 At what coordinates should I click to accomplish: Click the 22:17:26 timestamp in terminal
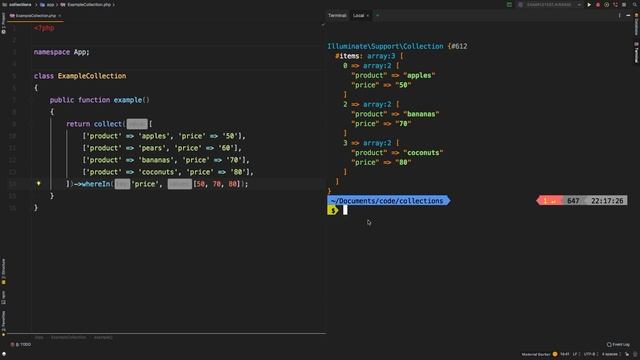(x=607, y=201)
